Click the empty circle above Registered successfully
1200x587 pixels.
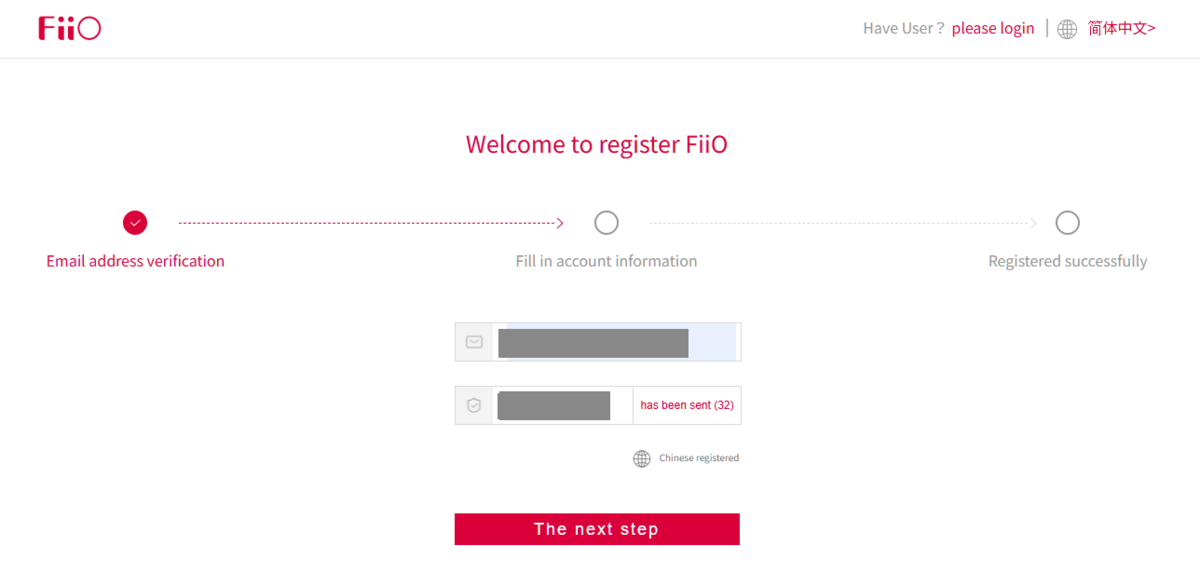pos(1067,222)
